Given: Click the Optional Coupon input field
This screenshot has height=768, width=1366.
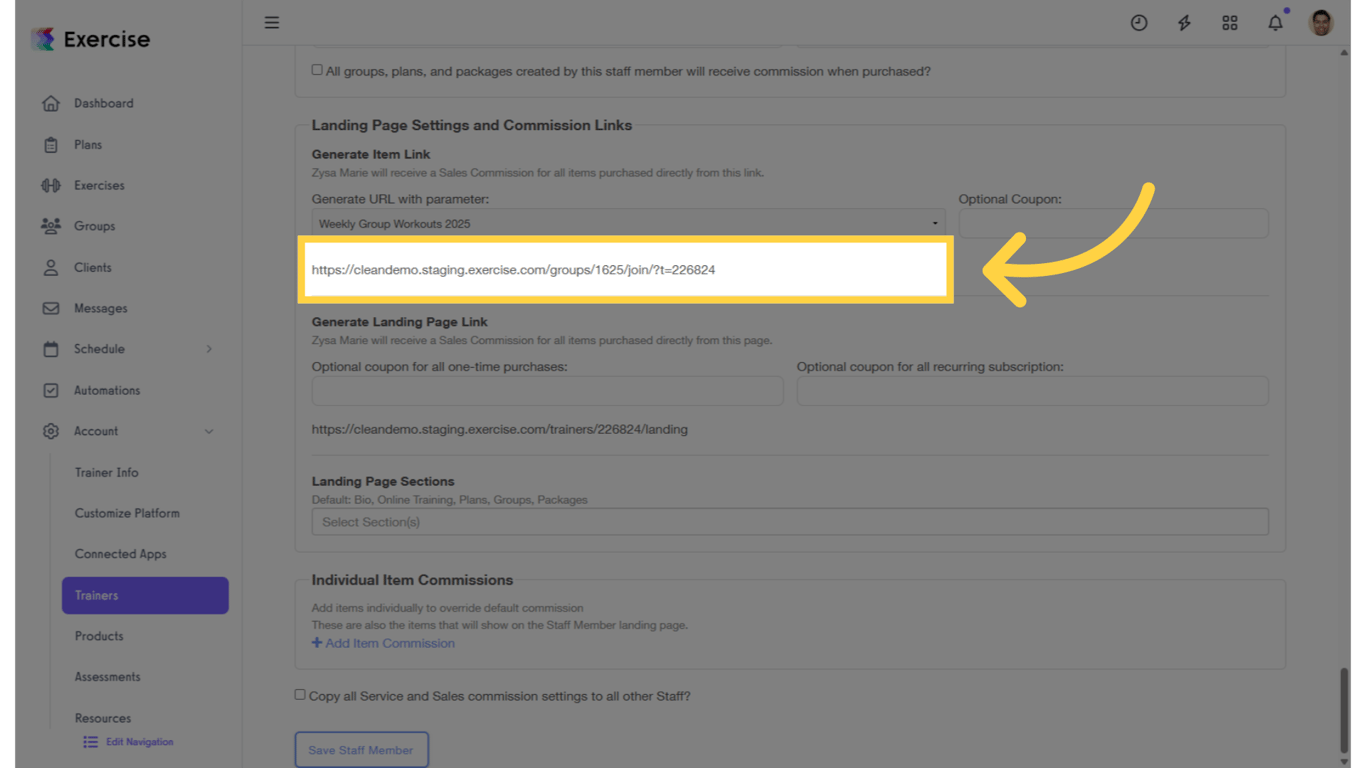Looking at the screenshot, I should click(x=1113, y=223).
